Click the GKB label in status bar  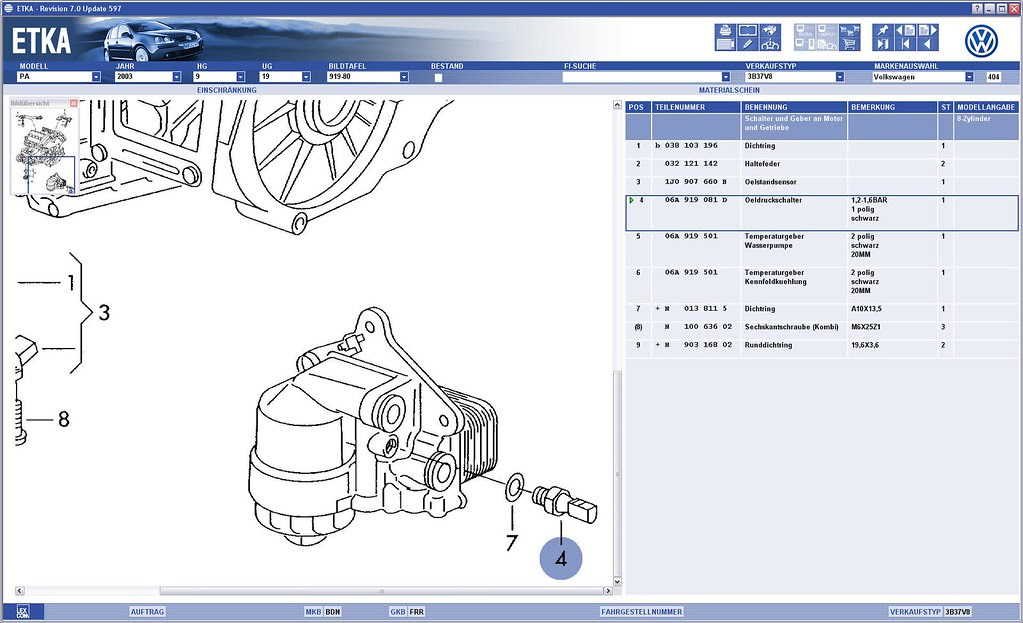(x=397, y=611)
